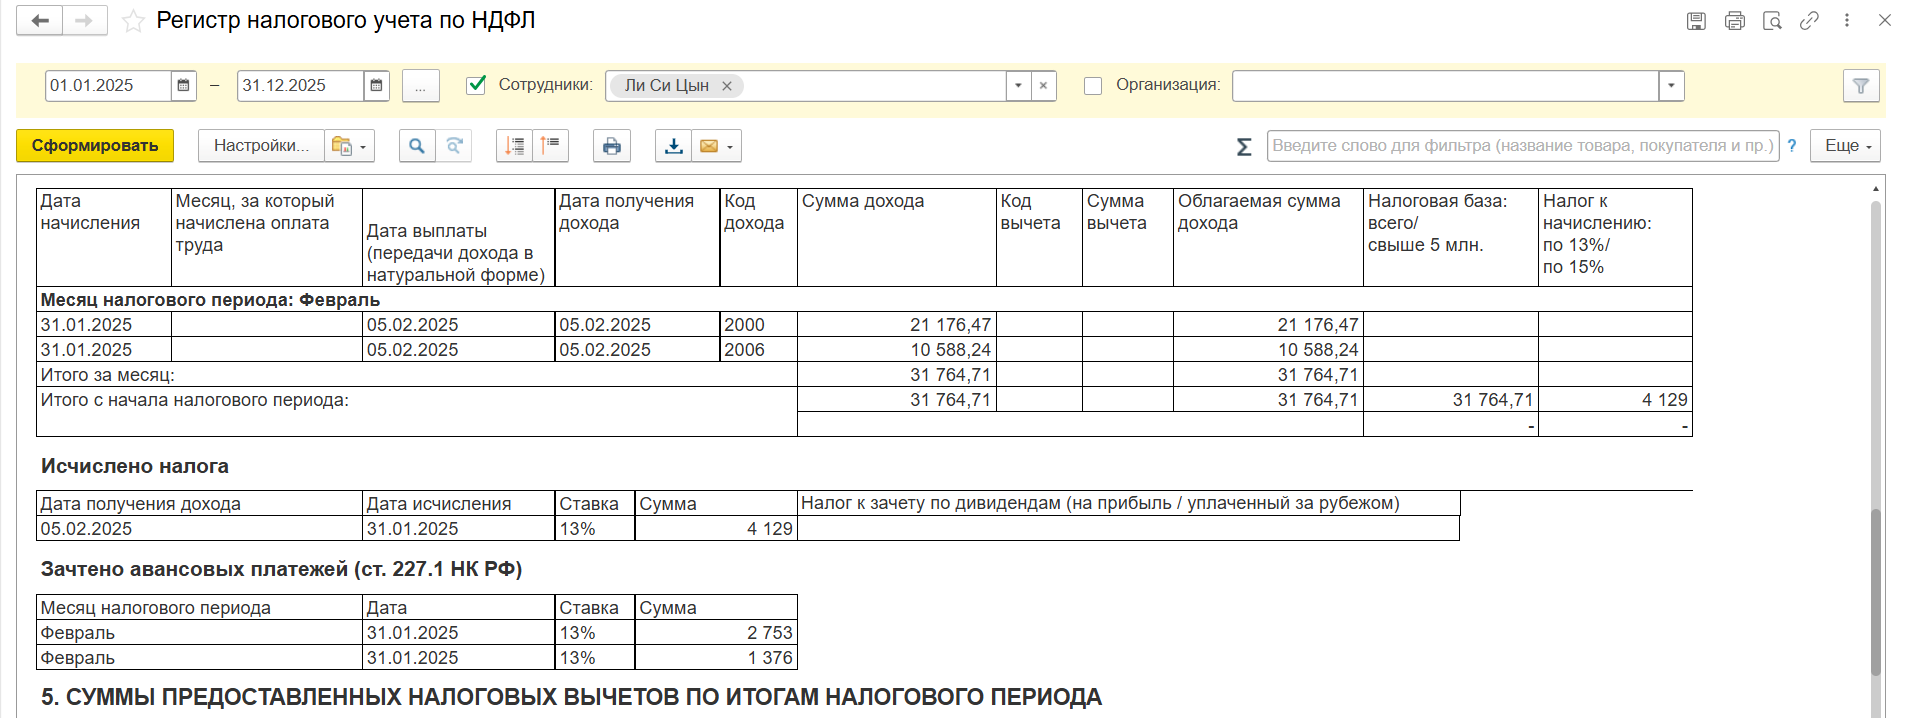Open report variants dropdown next to Настройки

(349, 146)
